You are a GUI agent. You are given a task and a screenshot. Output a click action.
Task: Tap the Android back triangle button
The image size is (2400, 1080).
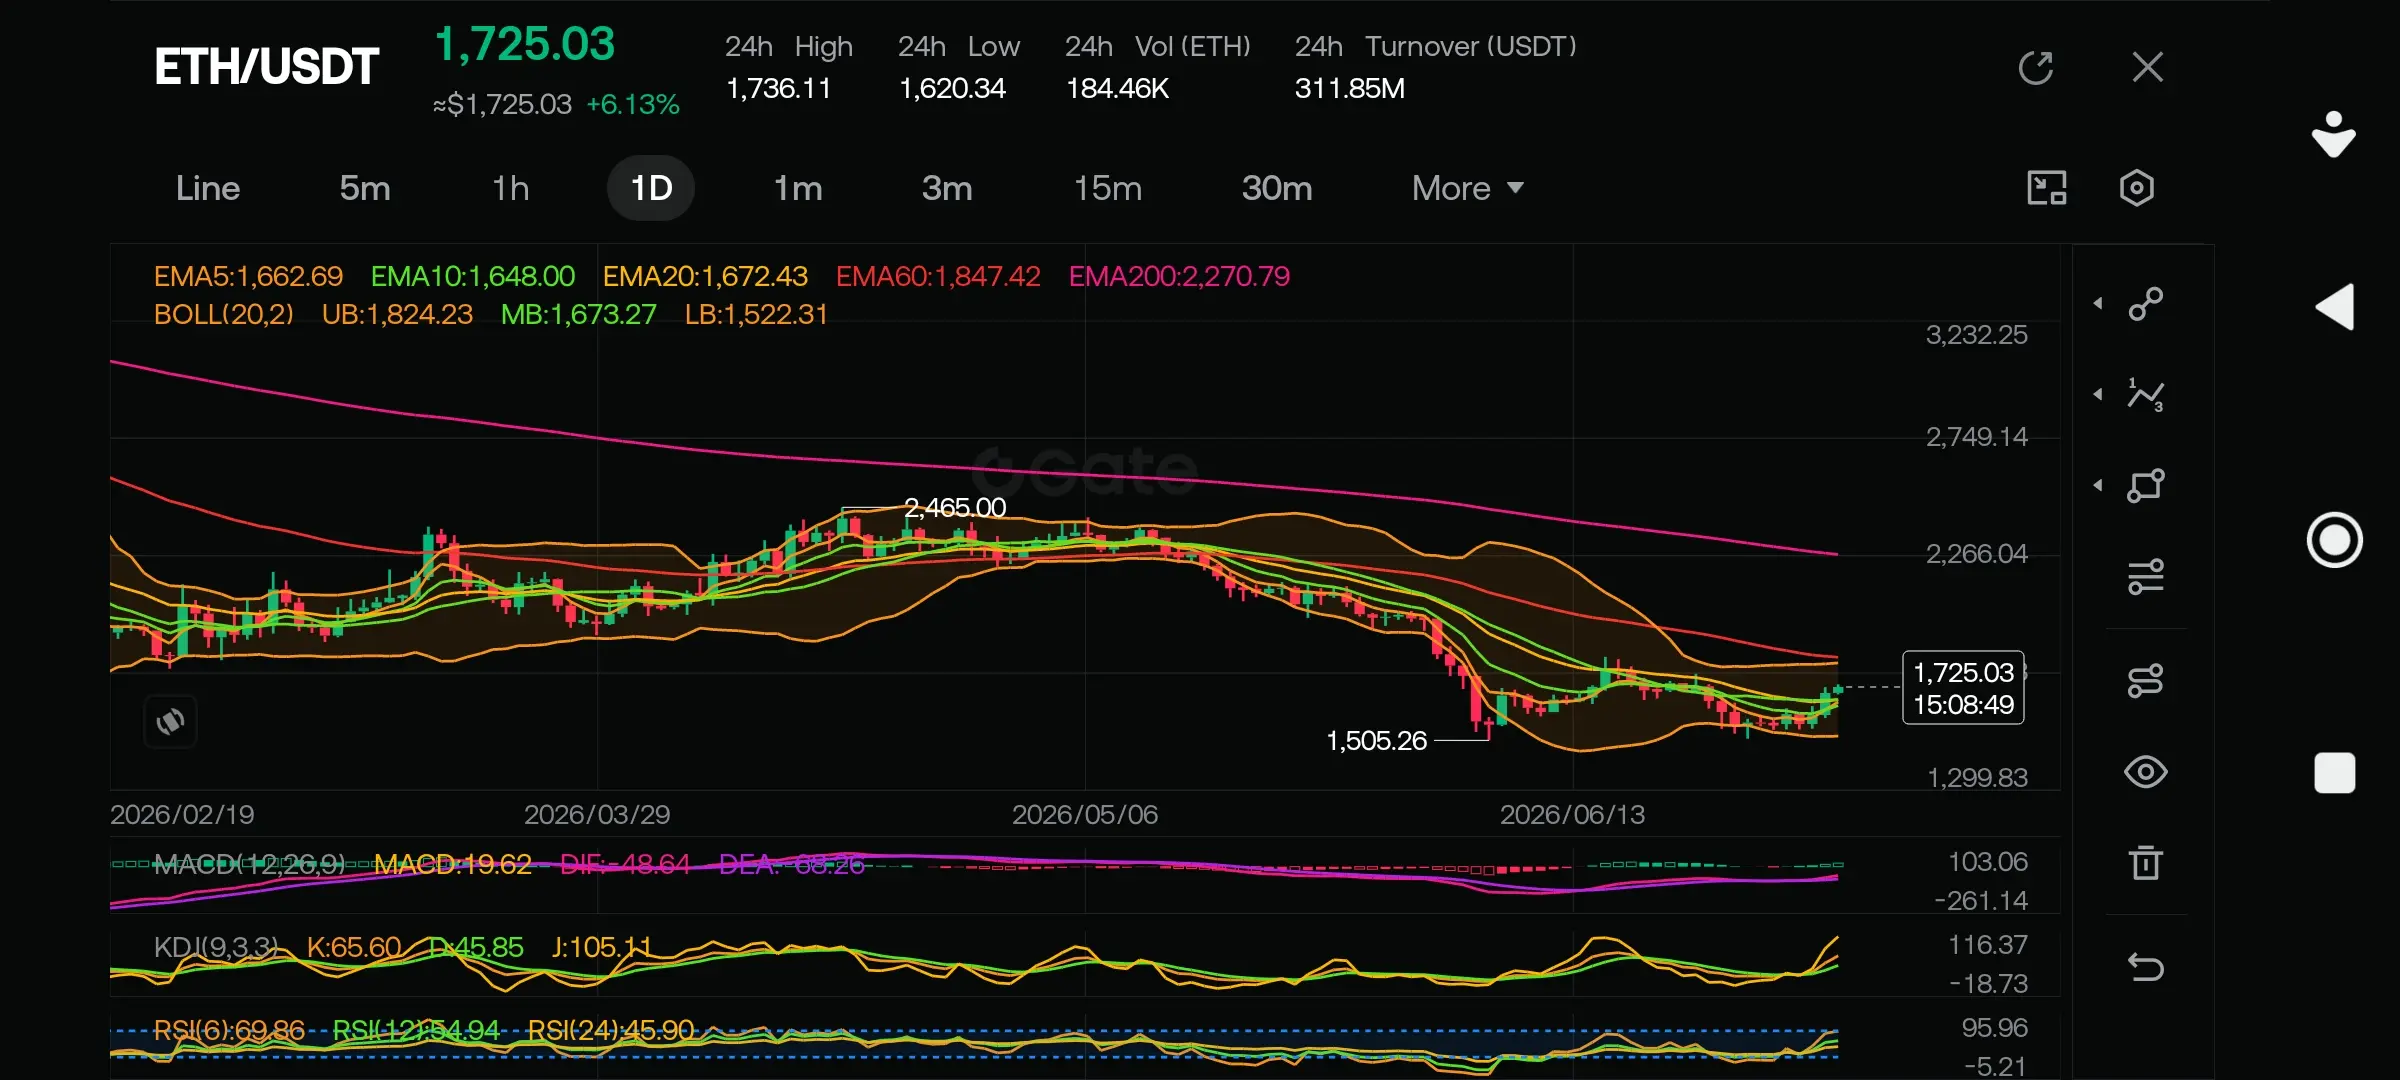(2335, 307)
